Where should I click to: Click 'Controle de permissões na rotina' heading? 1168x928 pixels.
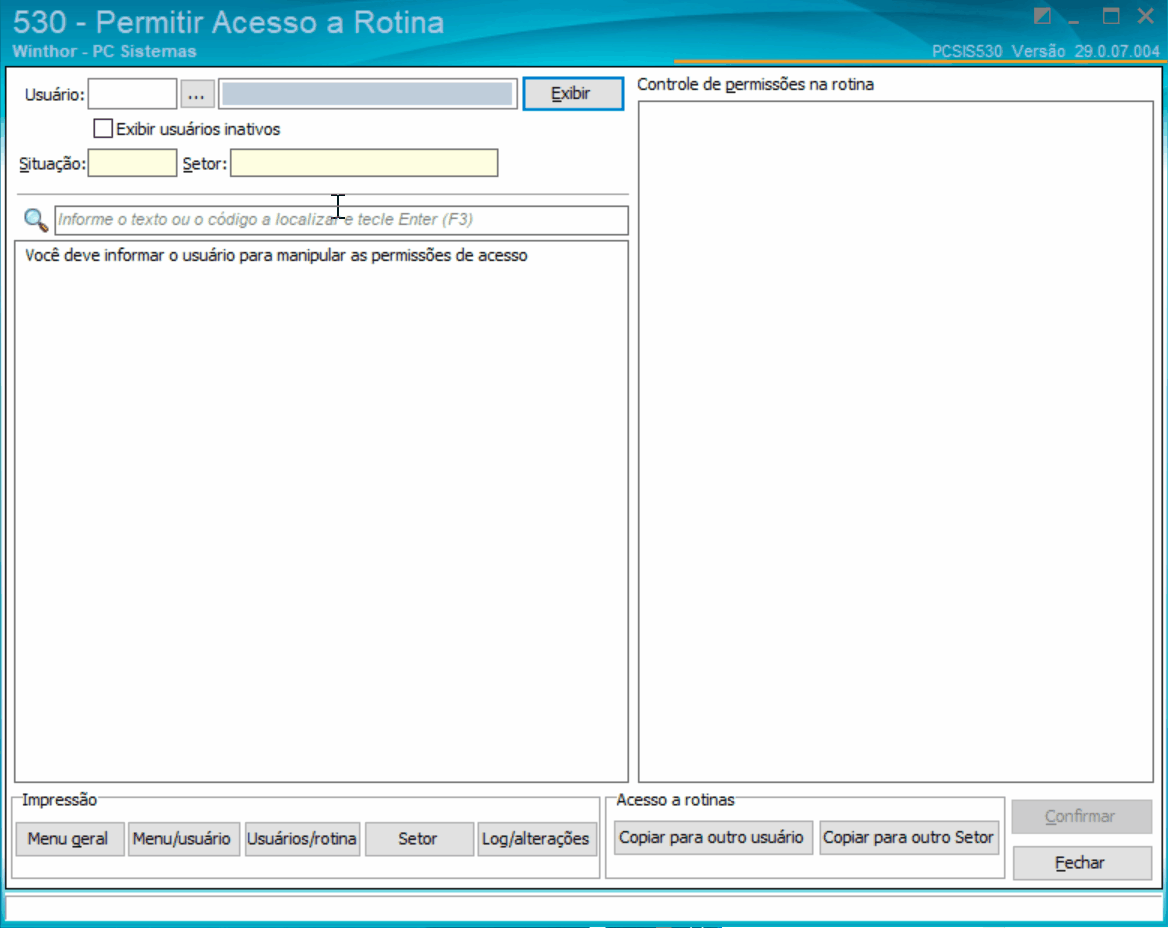pos(755,85)
